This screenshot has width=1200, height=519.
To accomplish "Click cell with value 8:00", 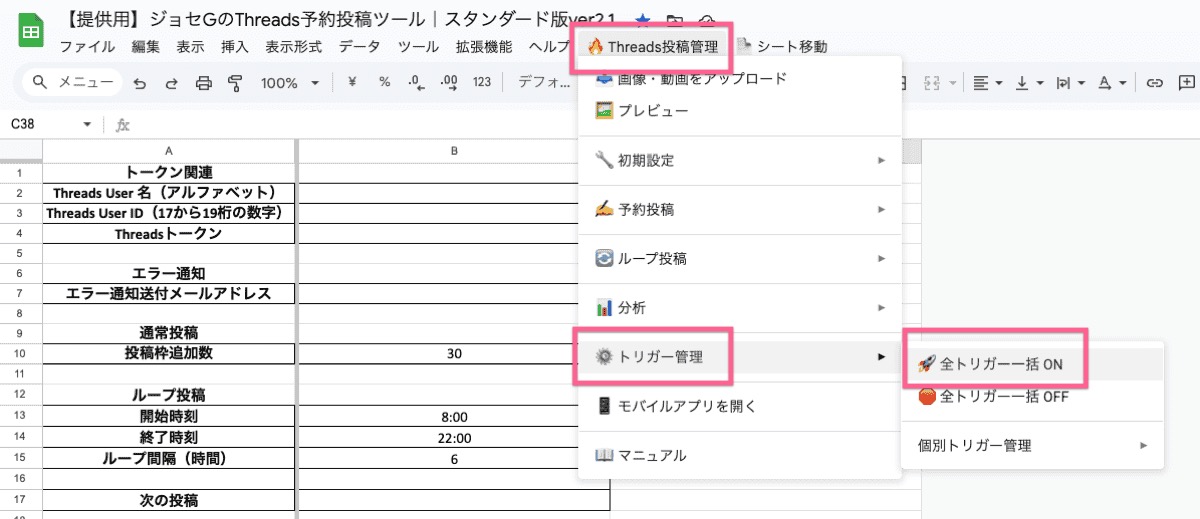I will tap(454, 417).
